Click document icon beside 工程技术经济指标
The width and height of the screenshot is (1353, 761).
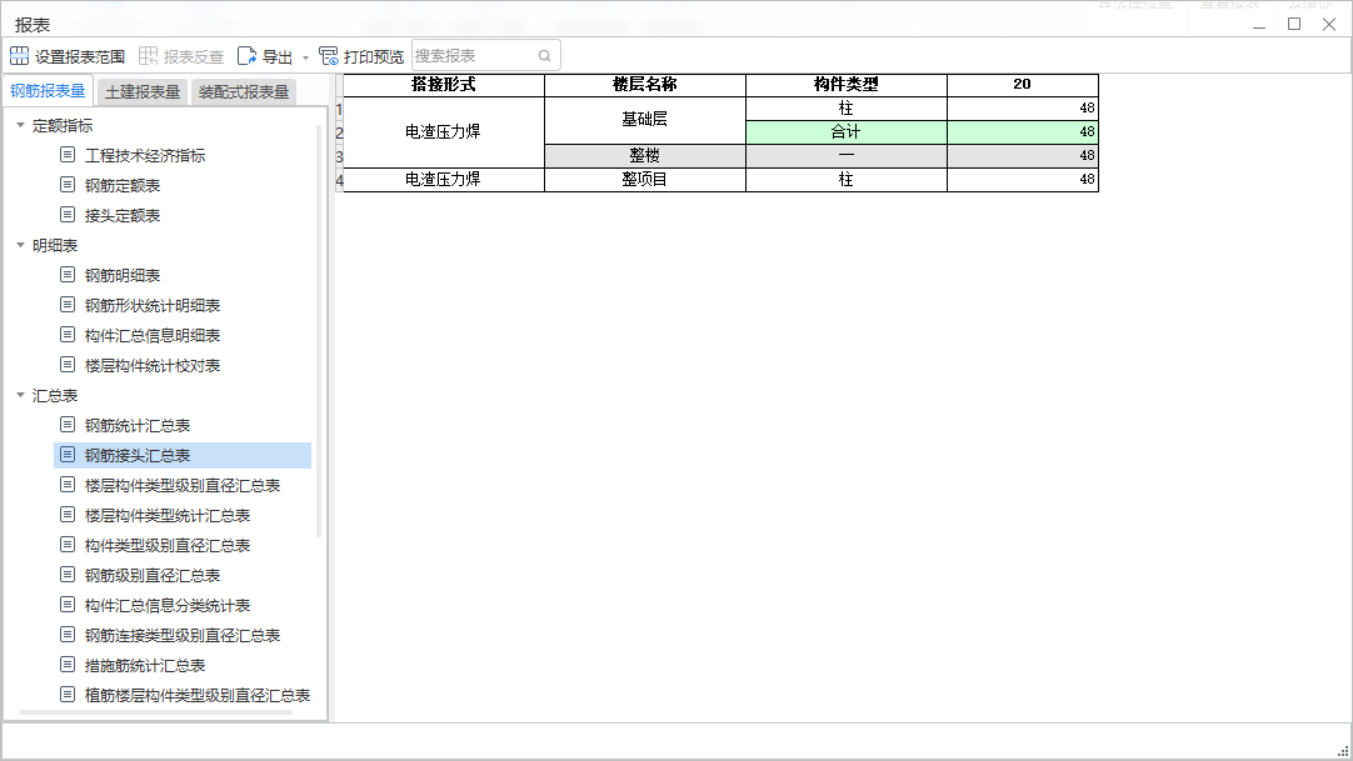pyautogui.click(x=68, y=155)
